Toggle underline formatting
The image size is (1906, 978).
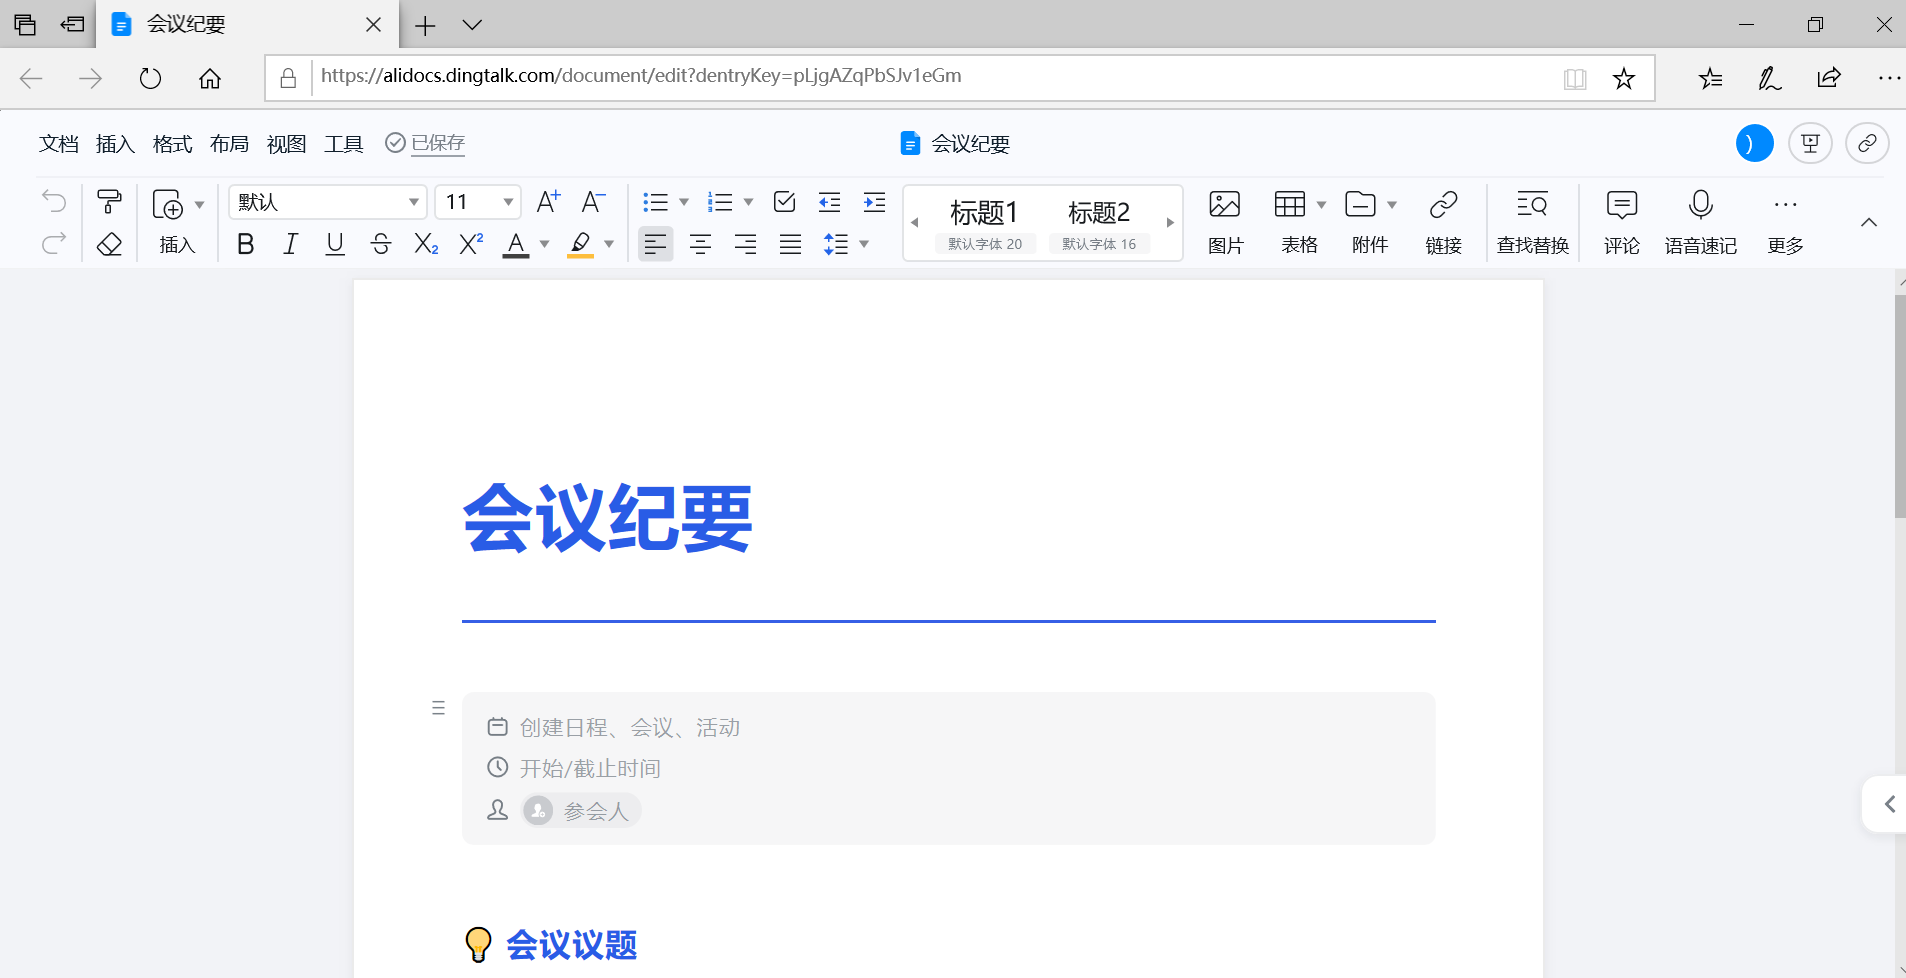pos(335,243)
